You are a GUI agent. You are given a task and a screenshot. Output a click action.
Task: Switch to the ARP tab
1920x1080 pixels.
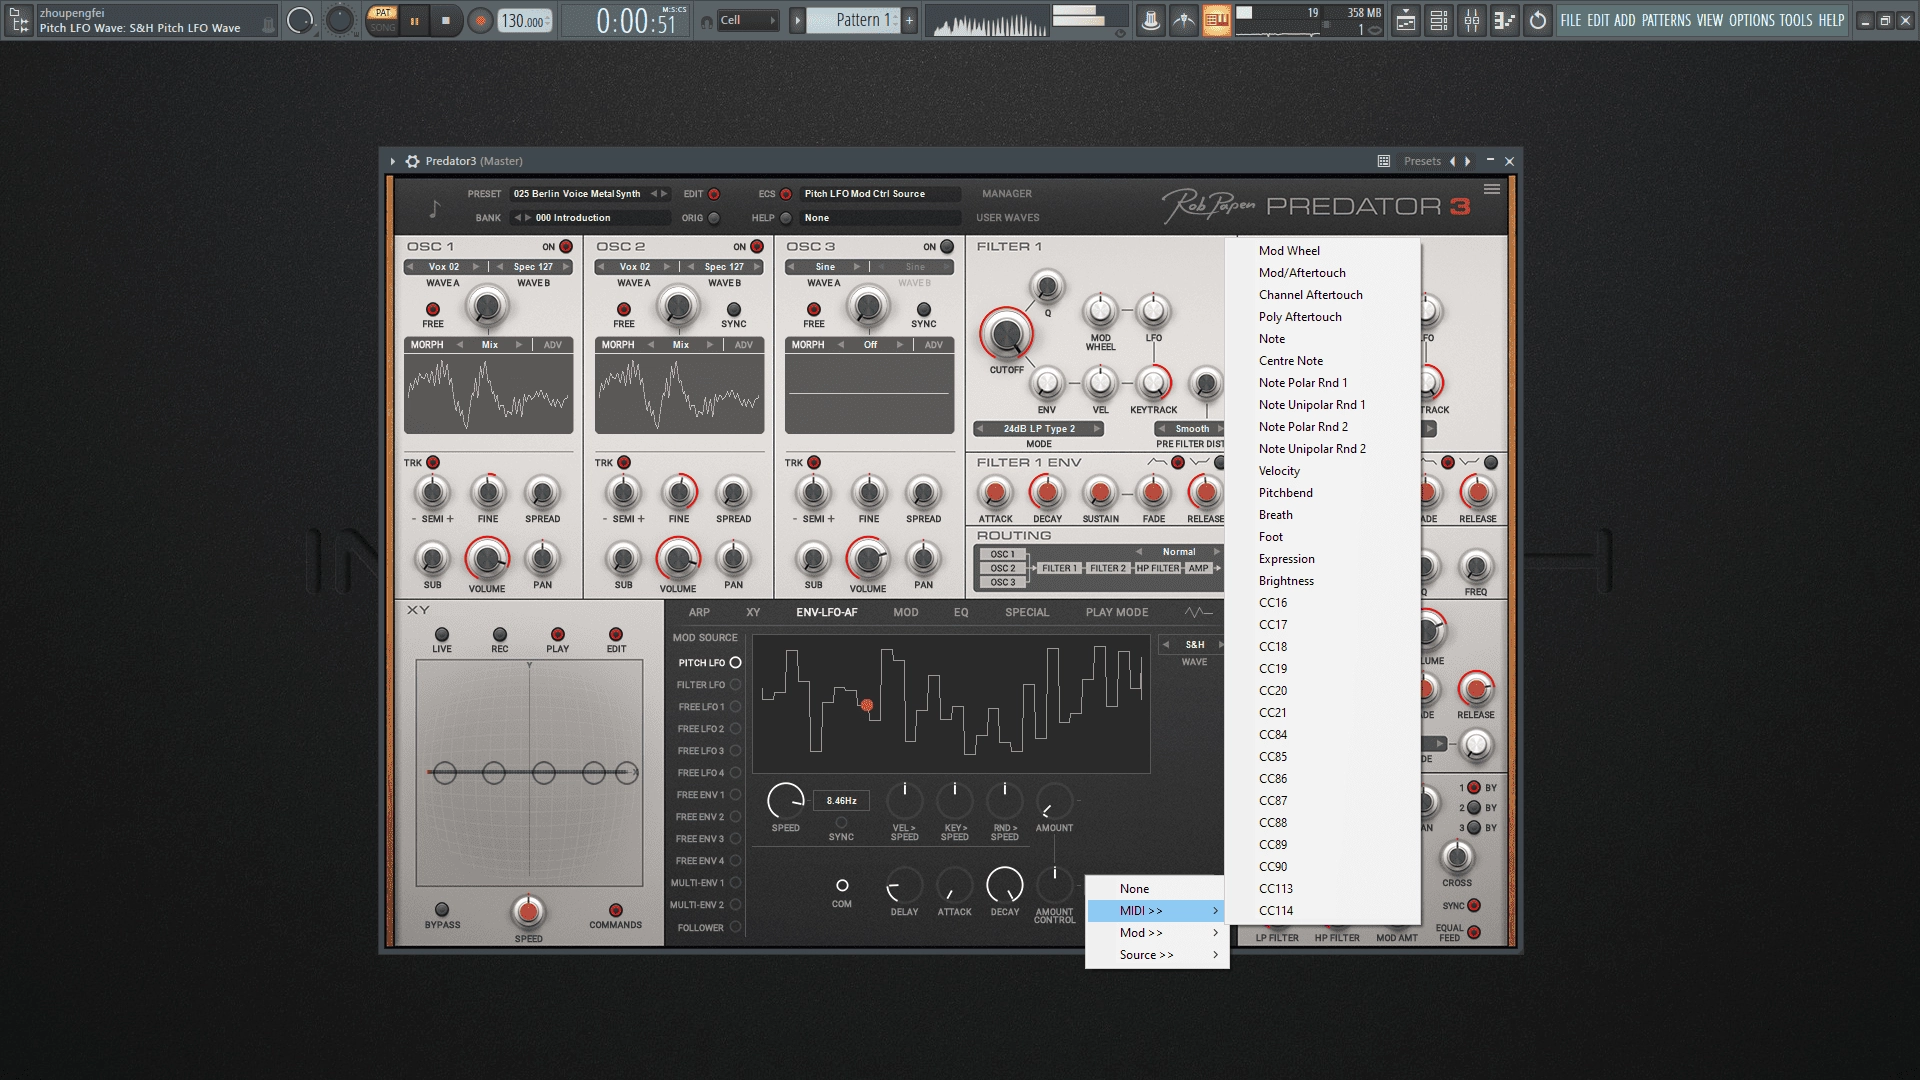700,613
